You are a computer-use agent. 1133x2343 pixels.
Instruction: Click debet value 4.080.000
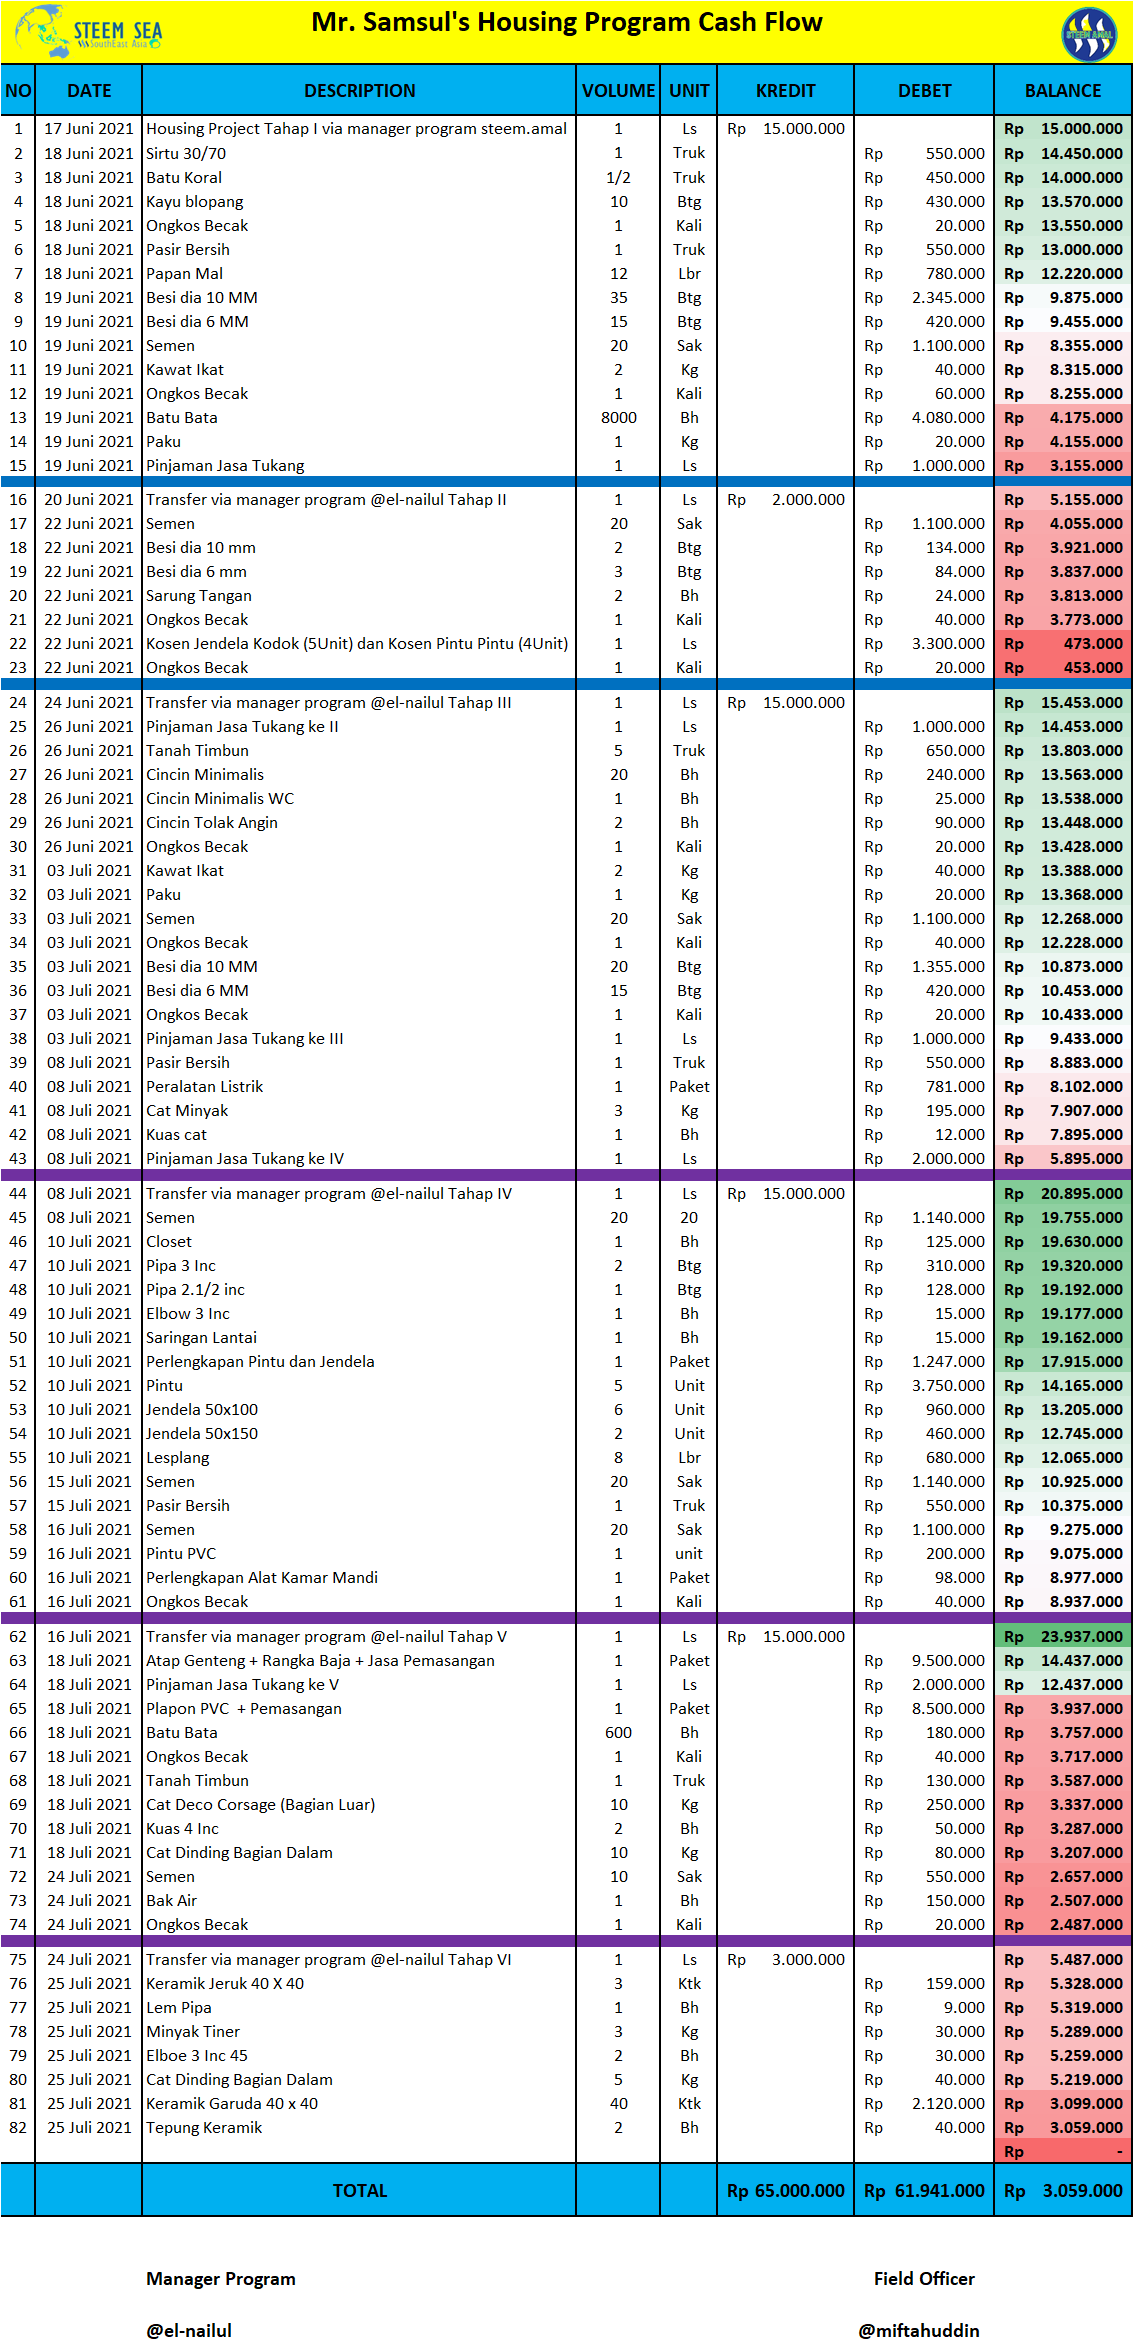(948, 418)
